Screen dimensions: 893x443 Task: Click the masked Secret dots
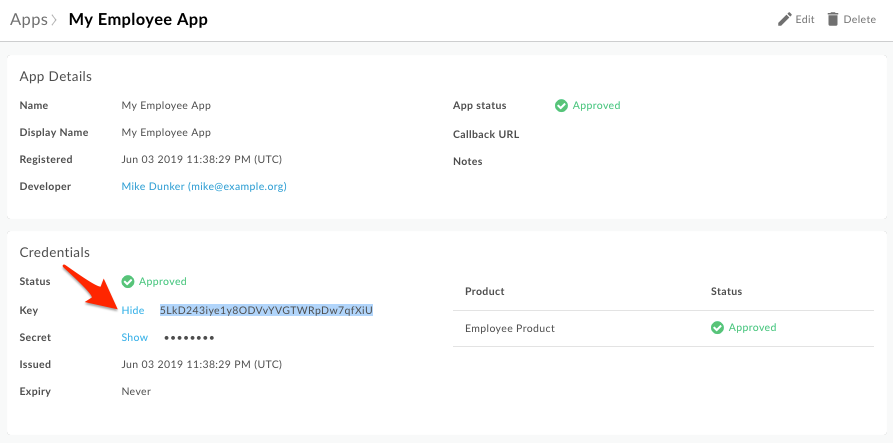pyautogui.click(x=189, y=338)
